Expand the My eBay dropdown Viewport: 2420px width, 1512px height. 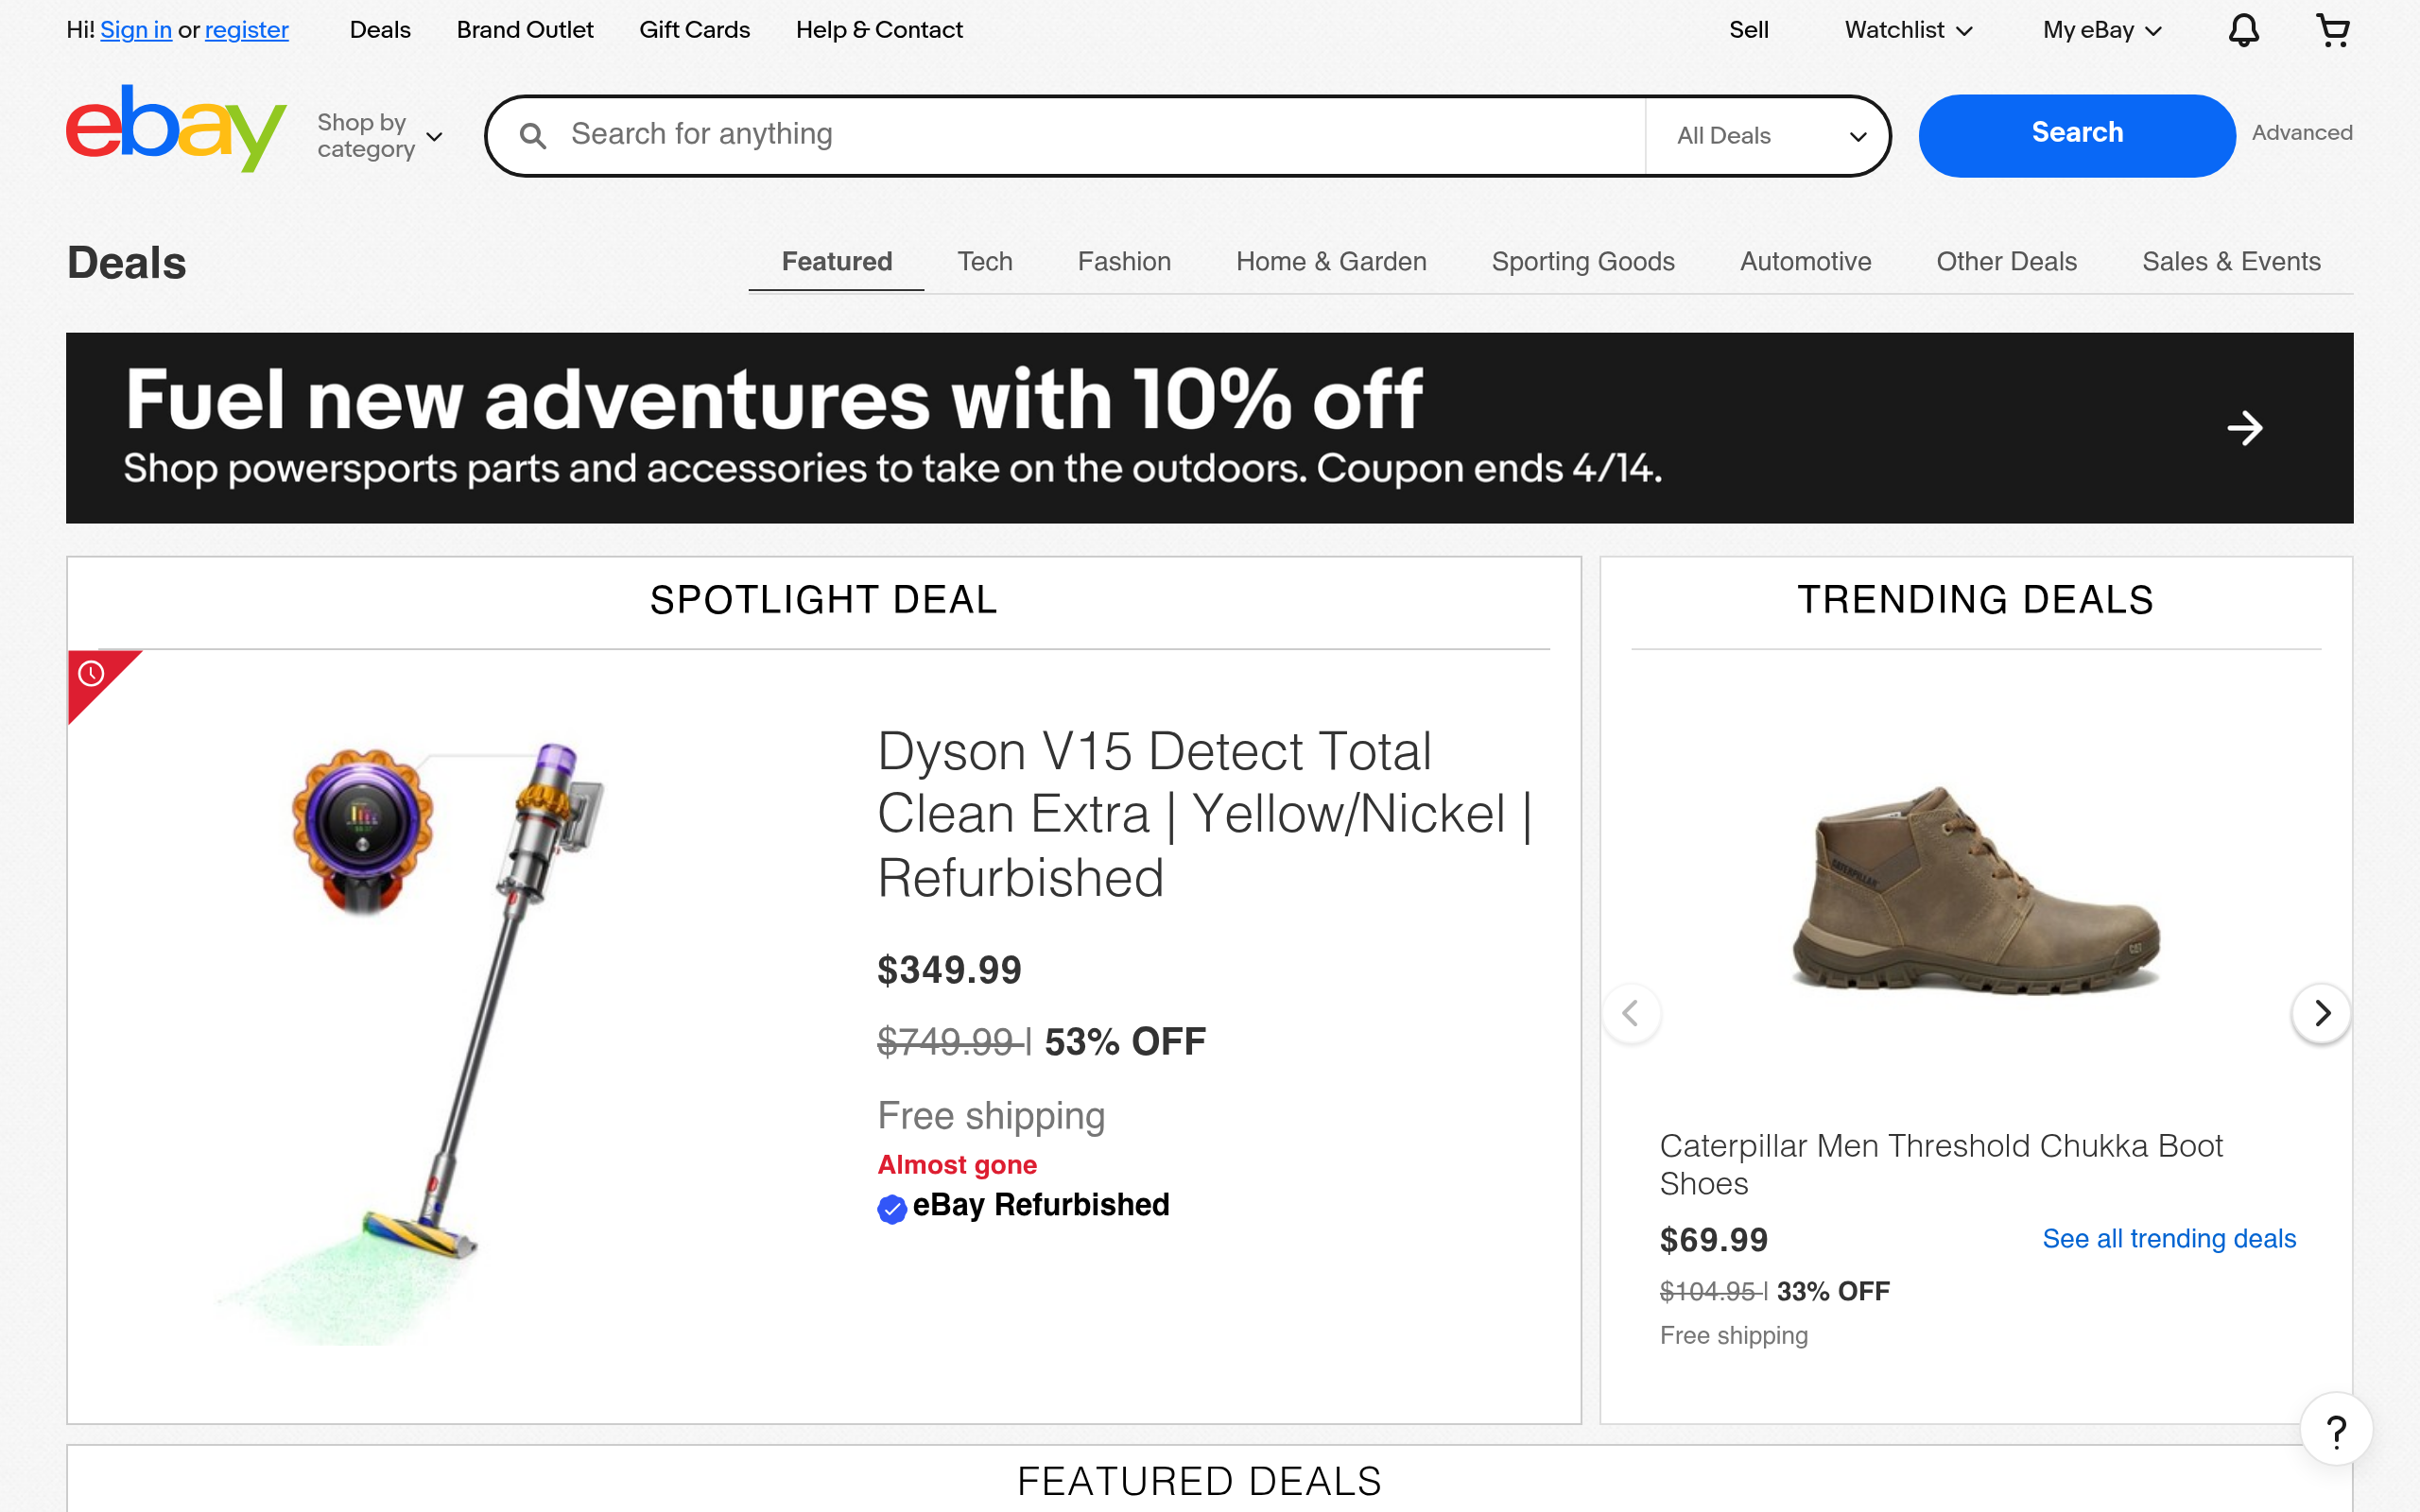(x=2101, y=30)
